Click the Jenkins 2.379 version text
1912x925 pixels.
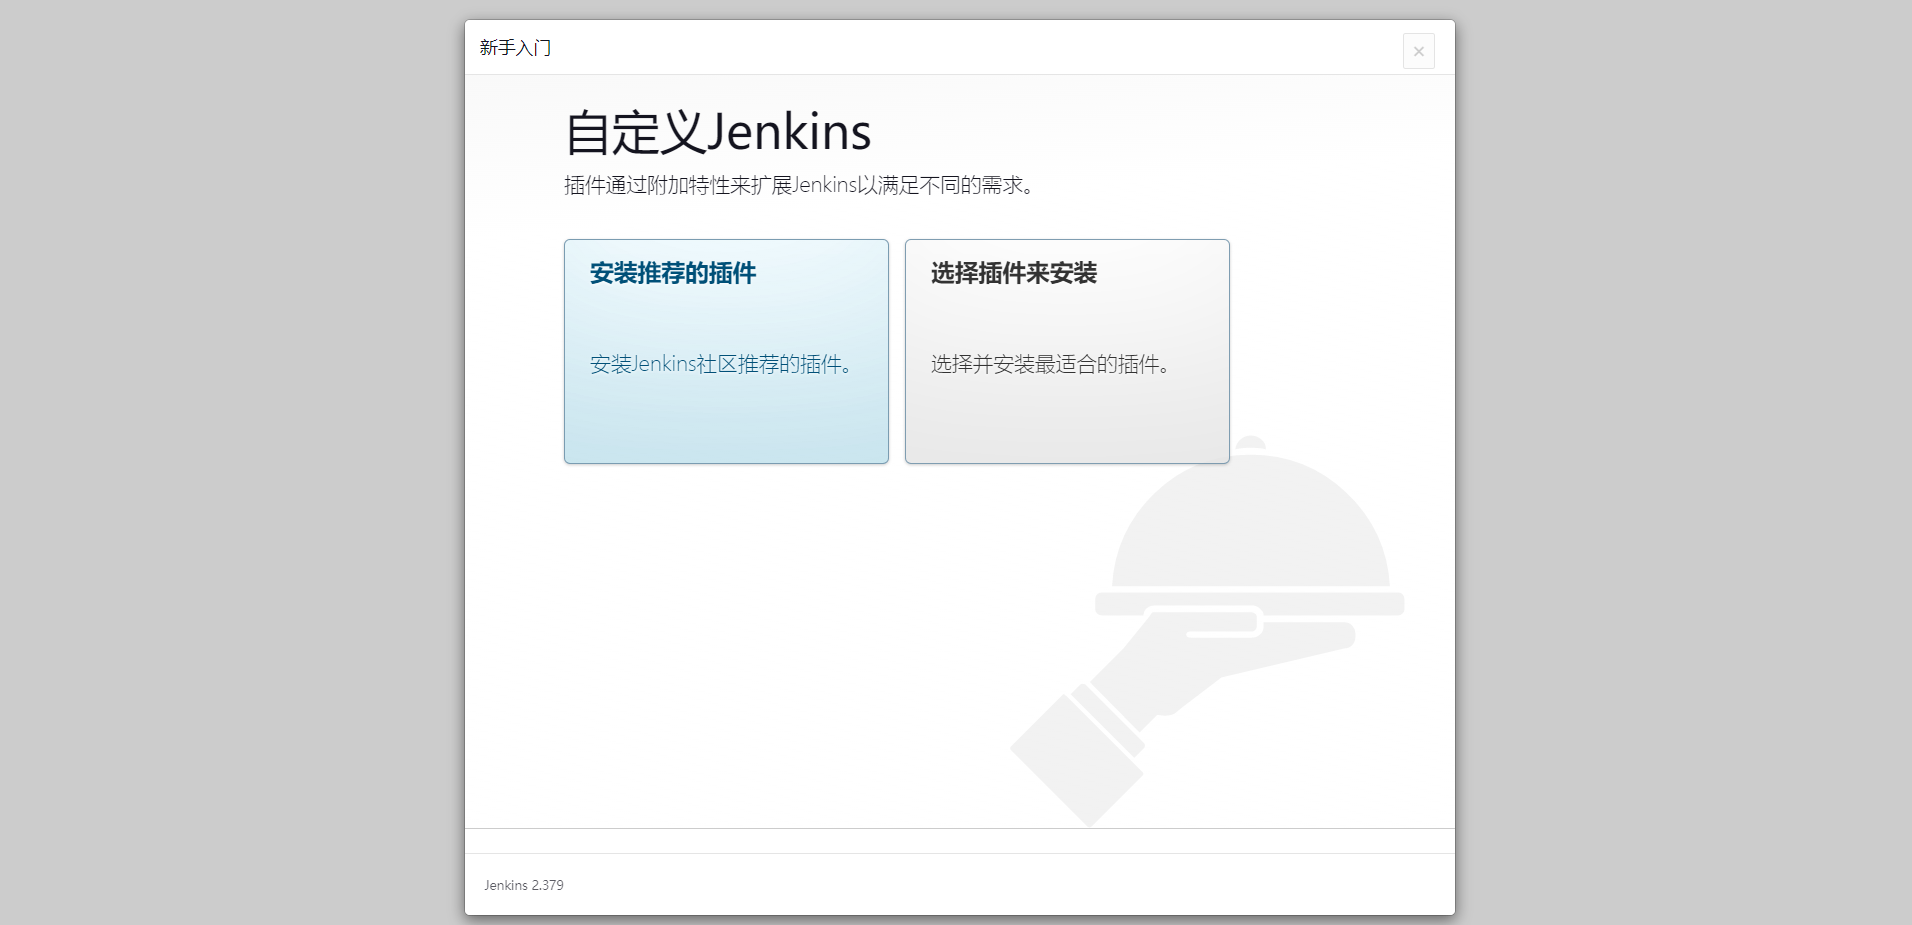click(524, 885)
